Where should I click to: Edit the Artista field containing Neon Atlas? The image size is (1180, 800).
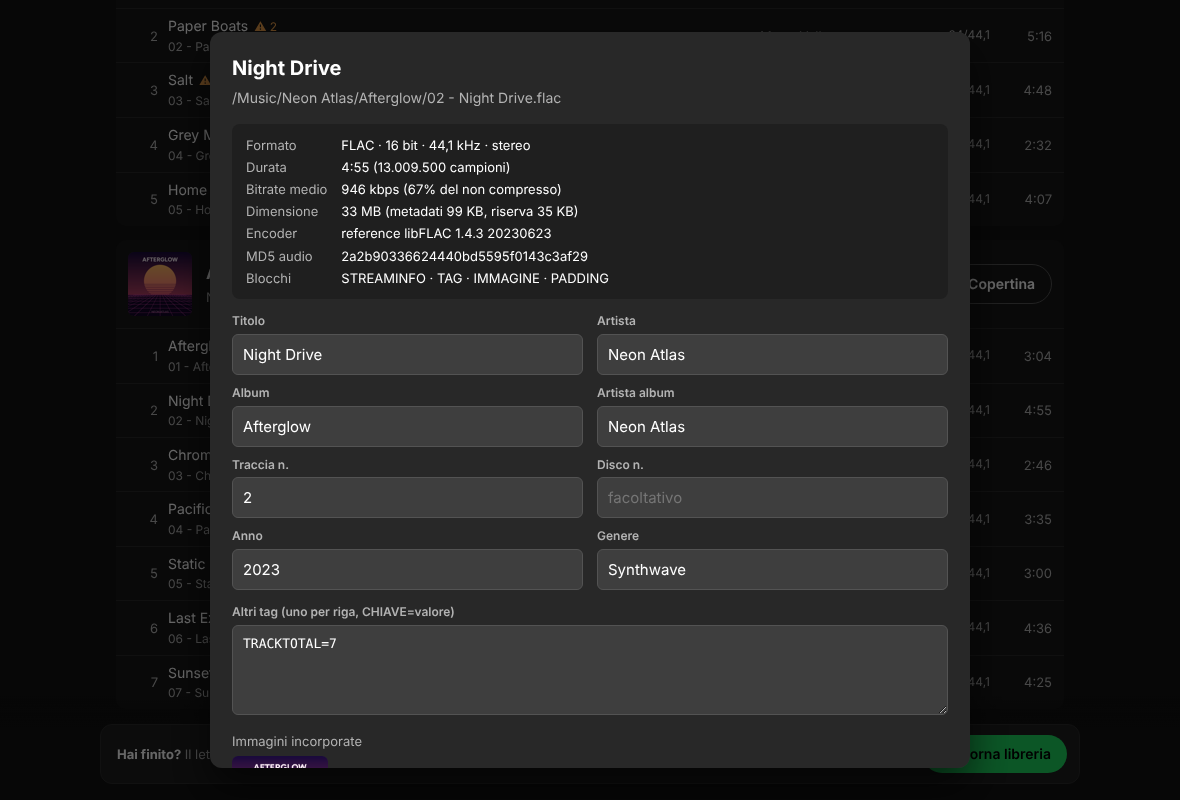772,354
